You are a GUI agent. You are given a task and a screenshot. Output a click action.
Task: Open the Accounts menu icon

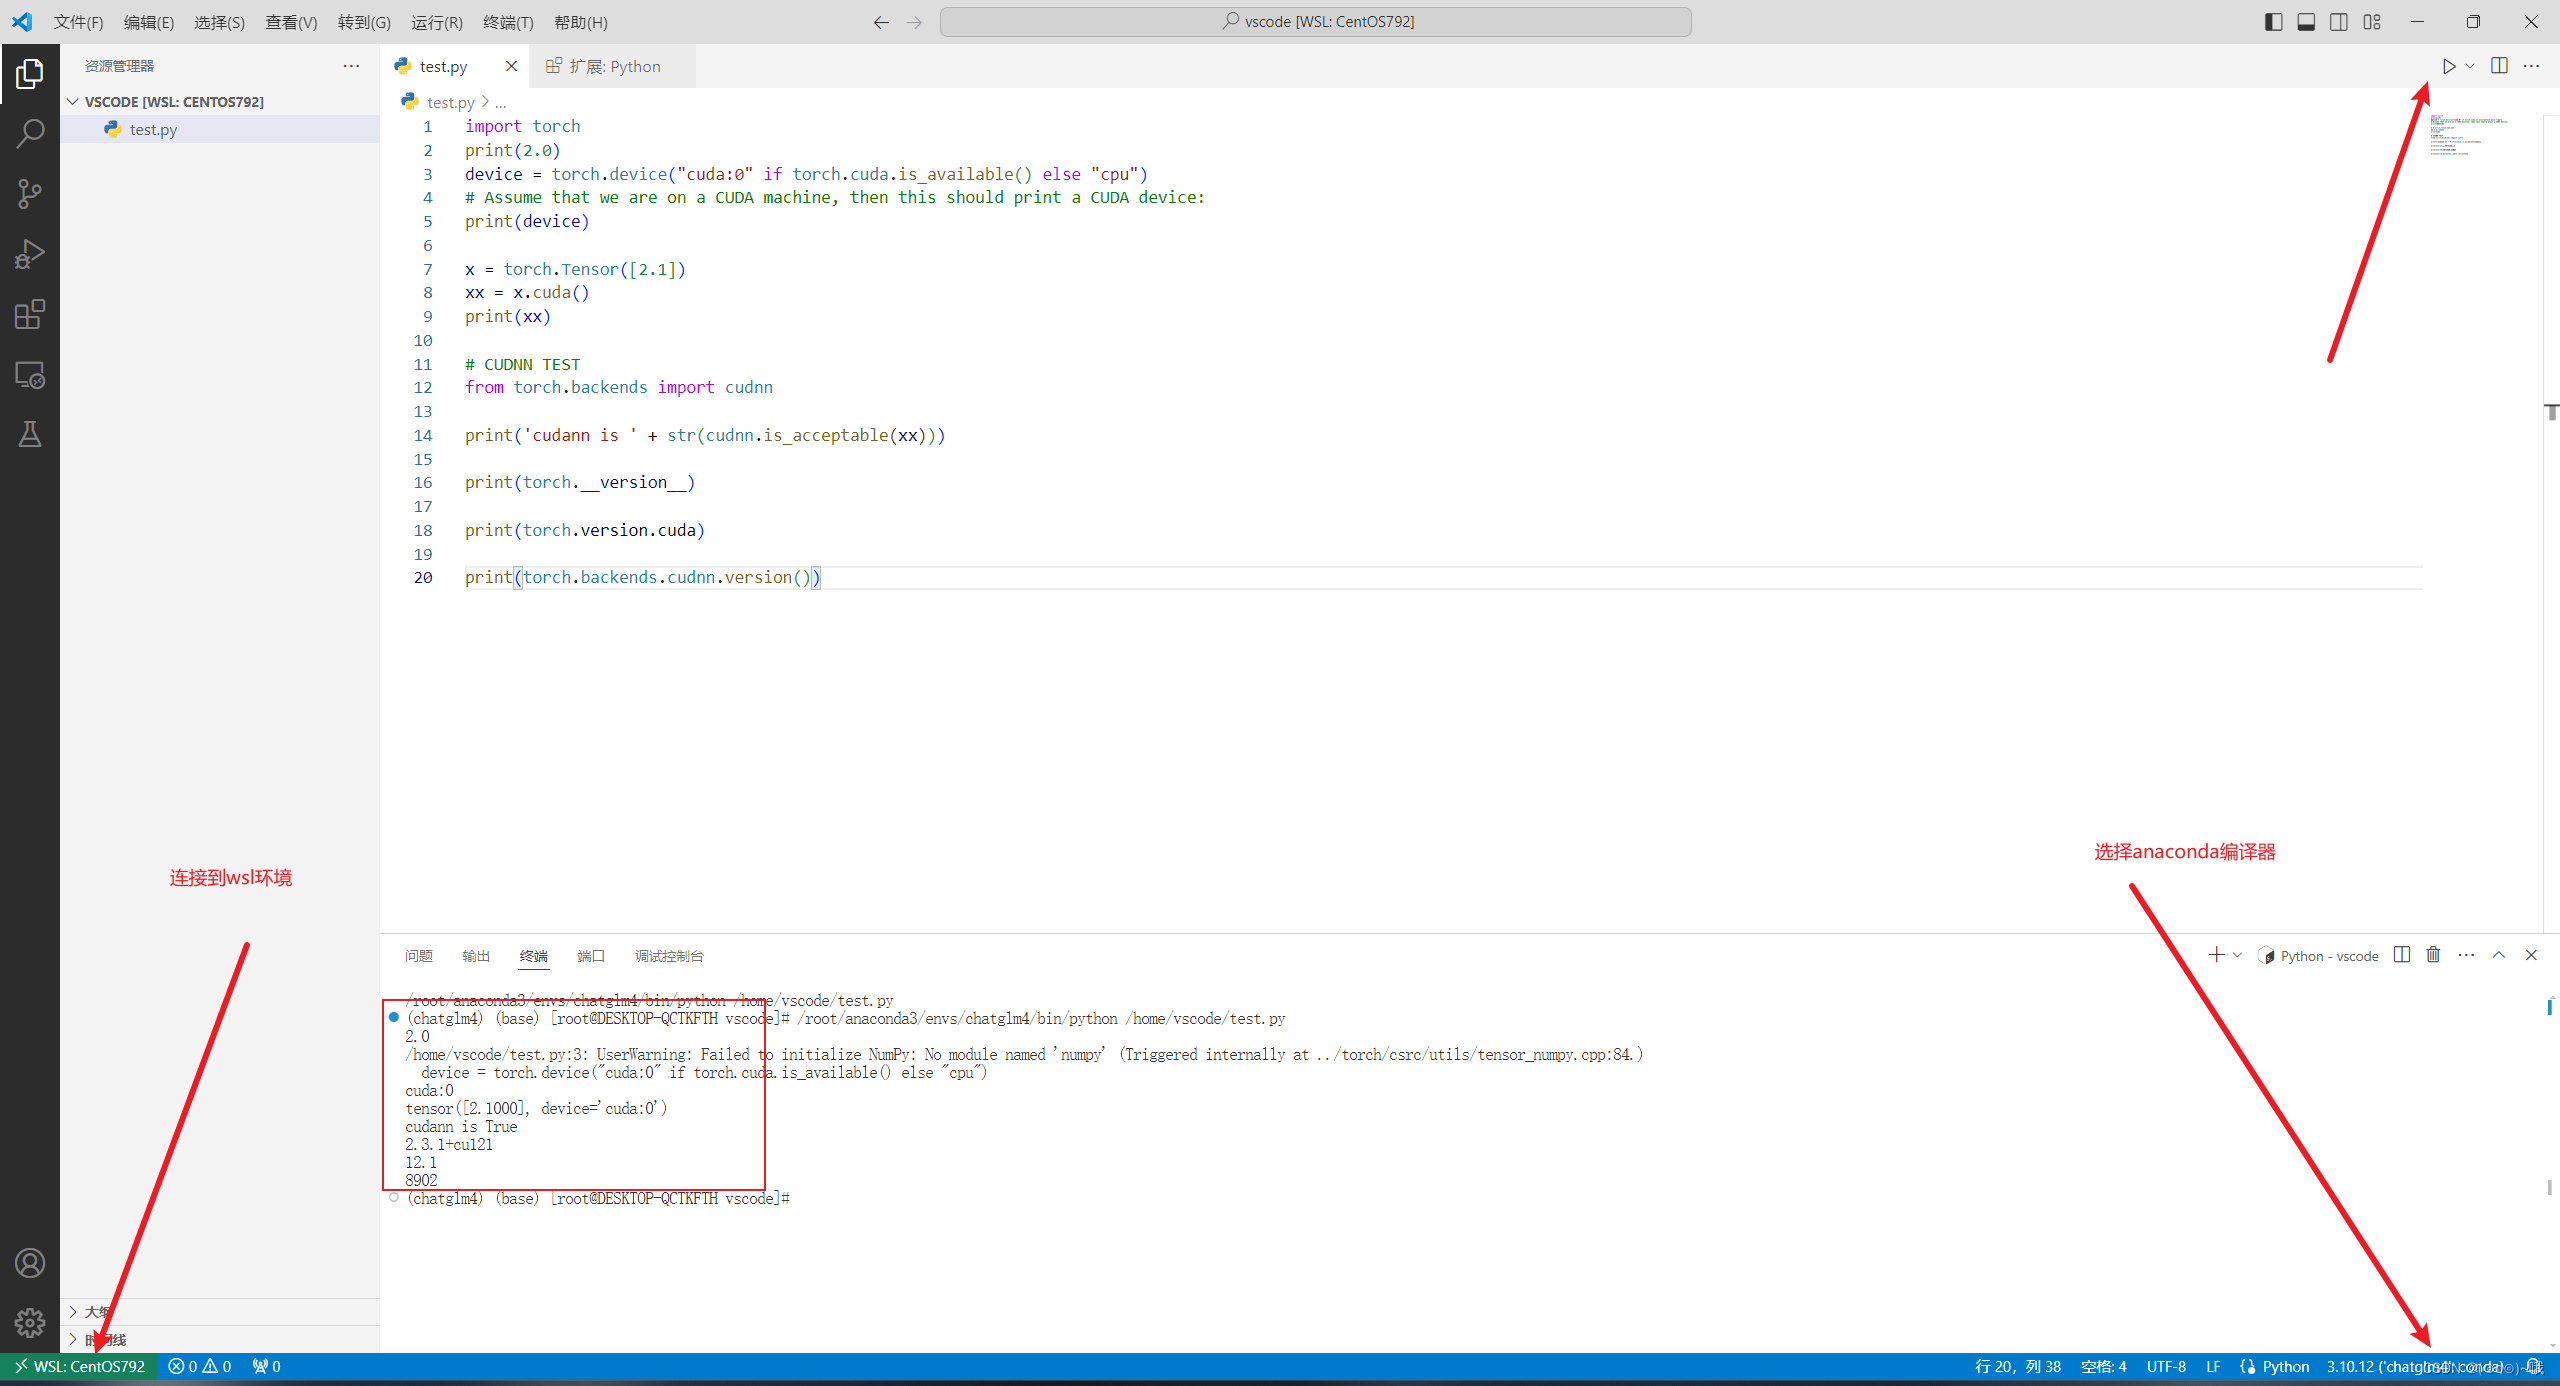coord(30,1263)
